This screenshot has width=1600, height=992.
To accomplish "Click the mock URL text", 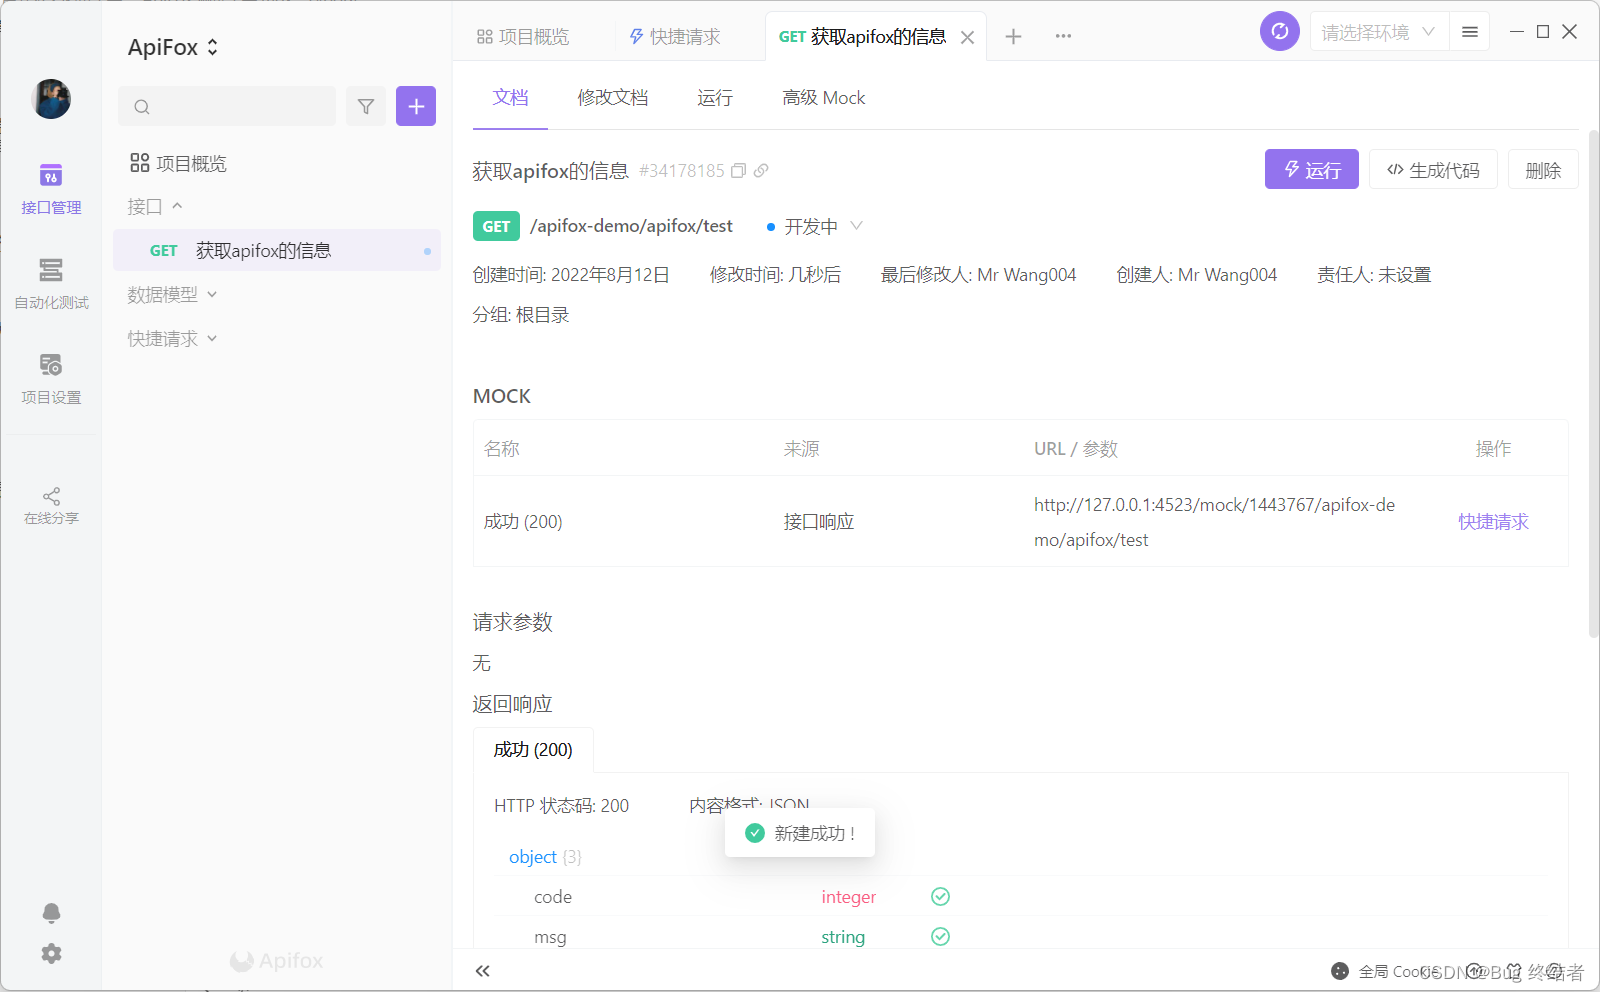I will coord(1214,522).
